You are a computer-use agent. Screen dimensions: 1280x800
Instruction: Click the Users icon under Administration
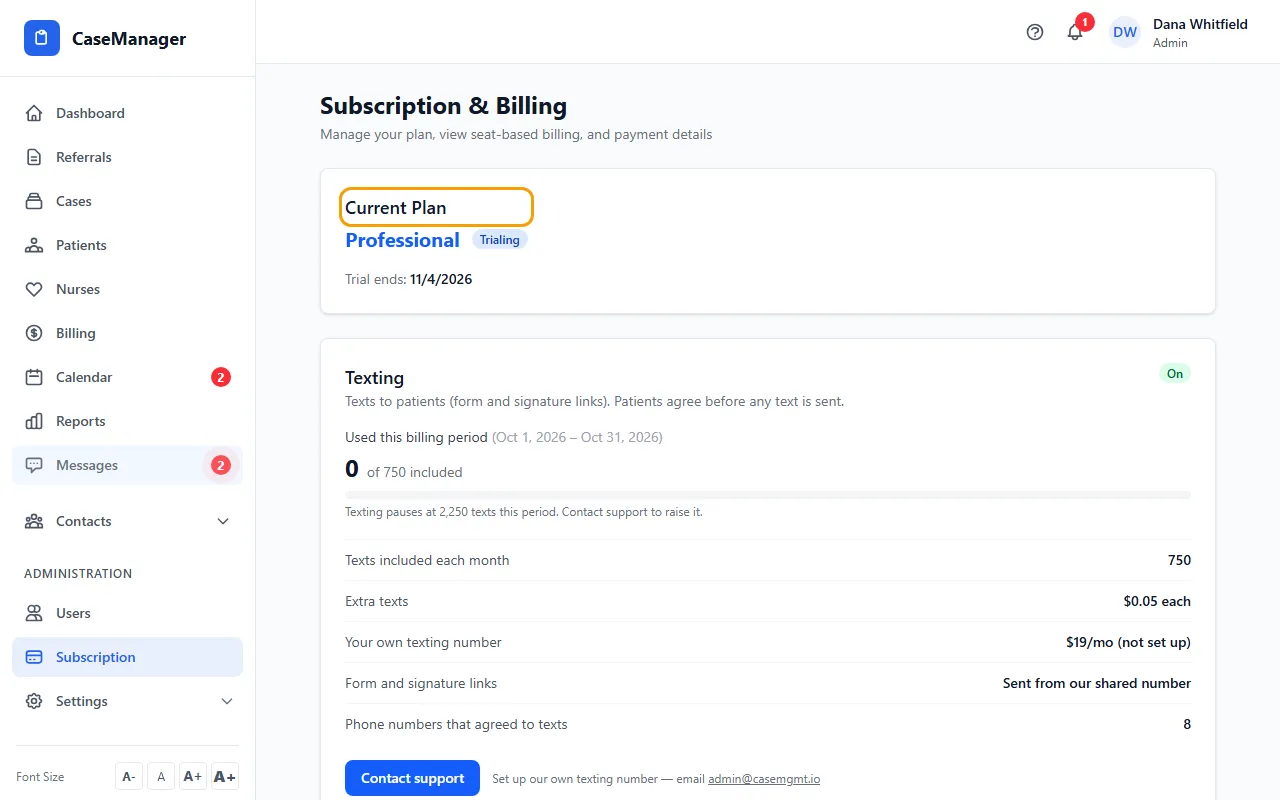(34, 613)
